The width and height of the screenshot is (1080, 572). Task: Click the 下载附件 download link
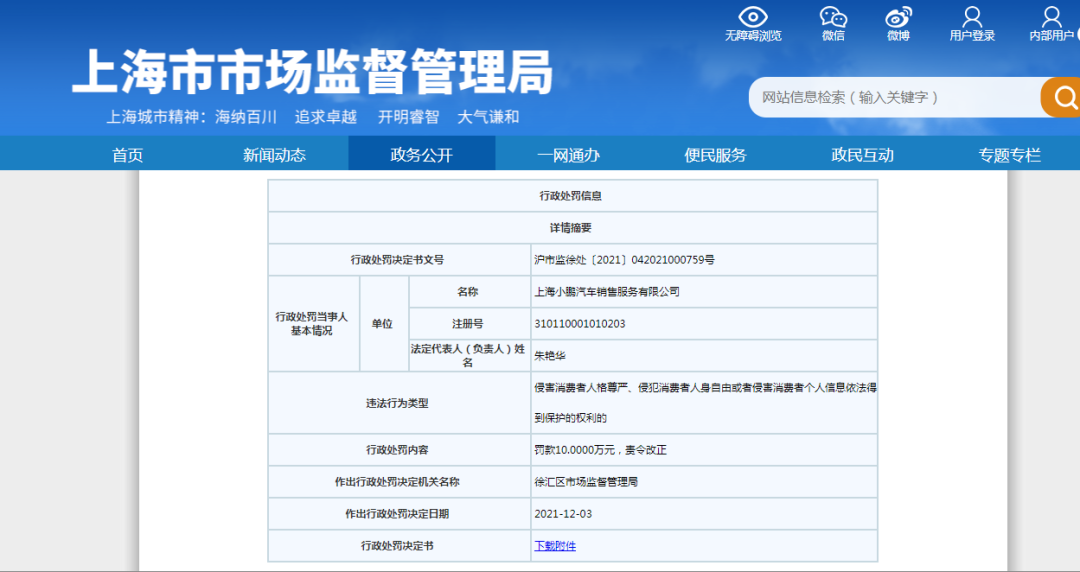555,546
